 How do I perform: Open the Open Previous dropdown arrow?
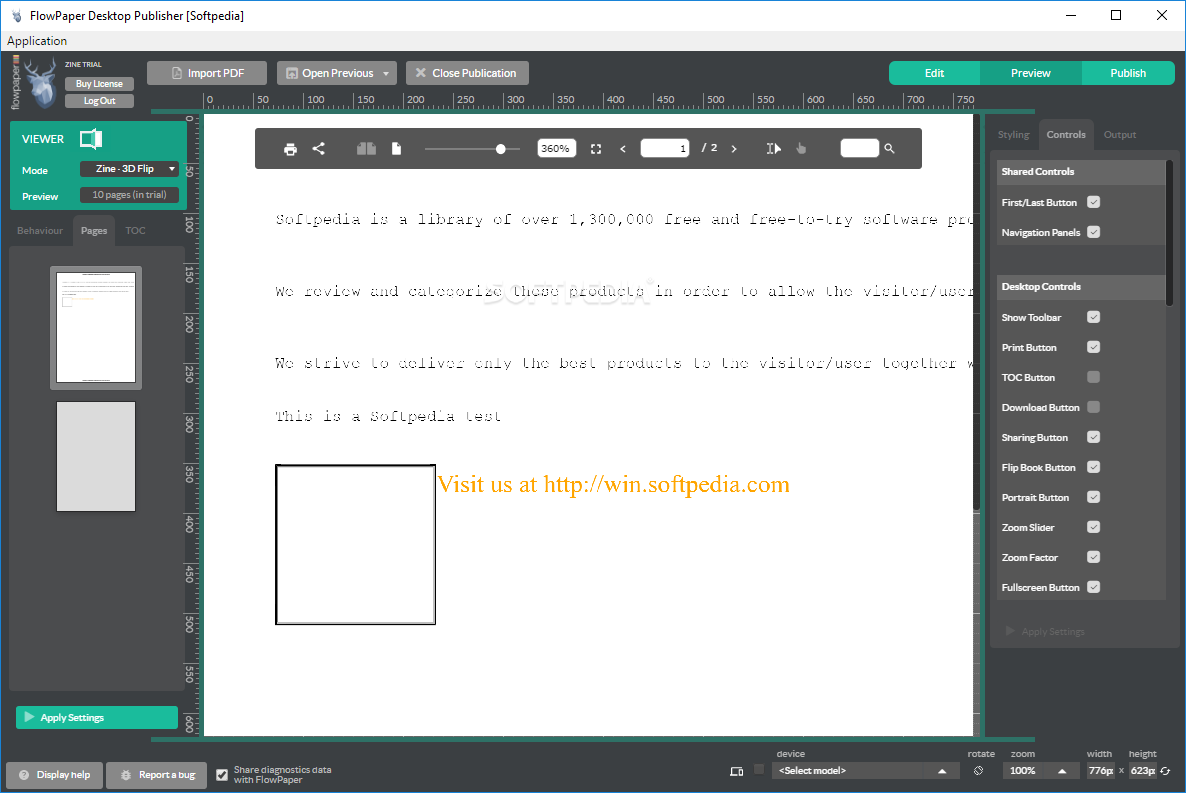386,73
